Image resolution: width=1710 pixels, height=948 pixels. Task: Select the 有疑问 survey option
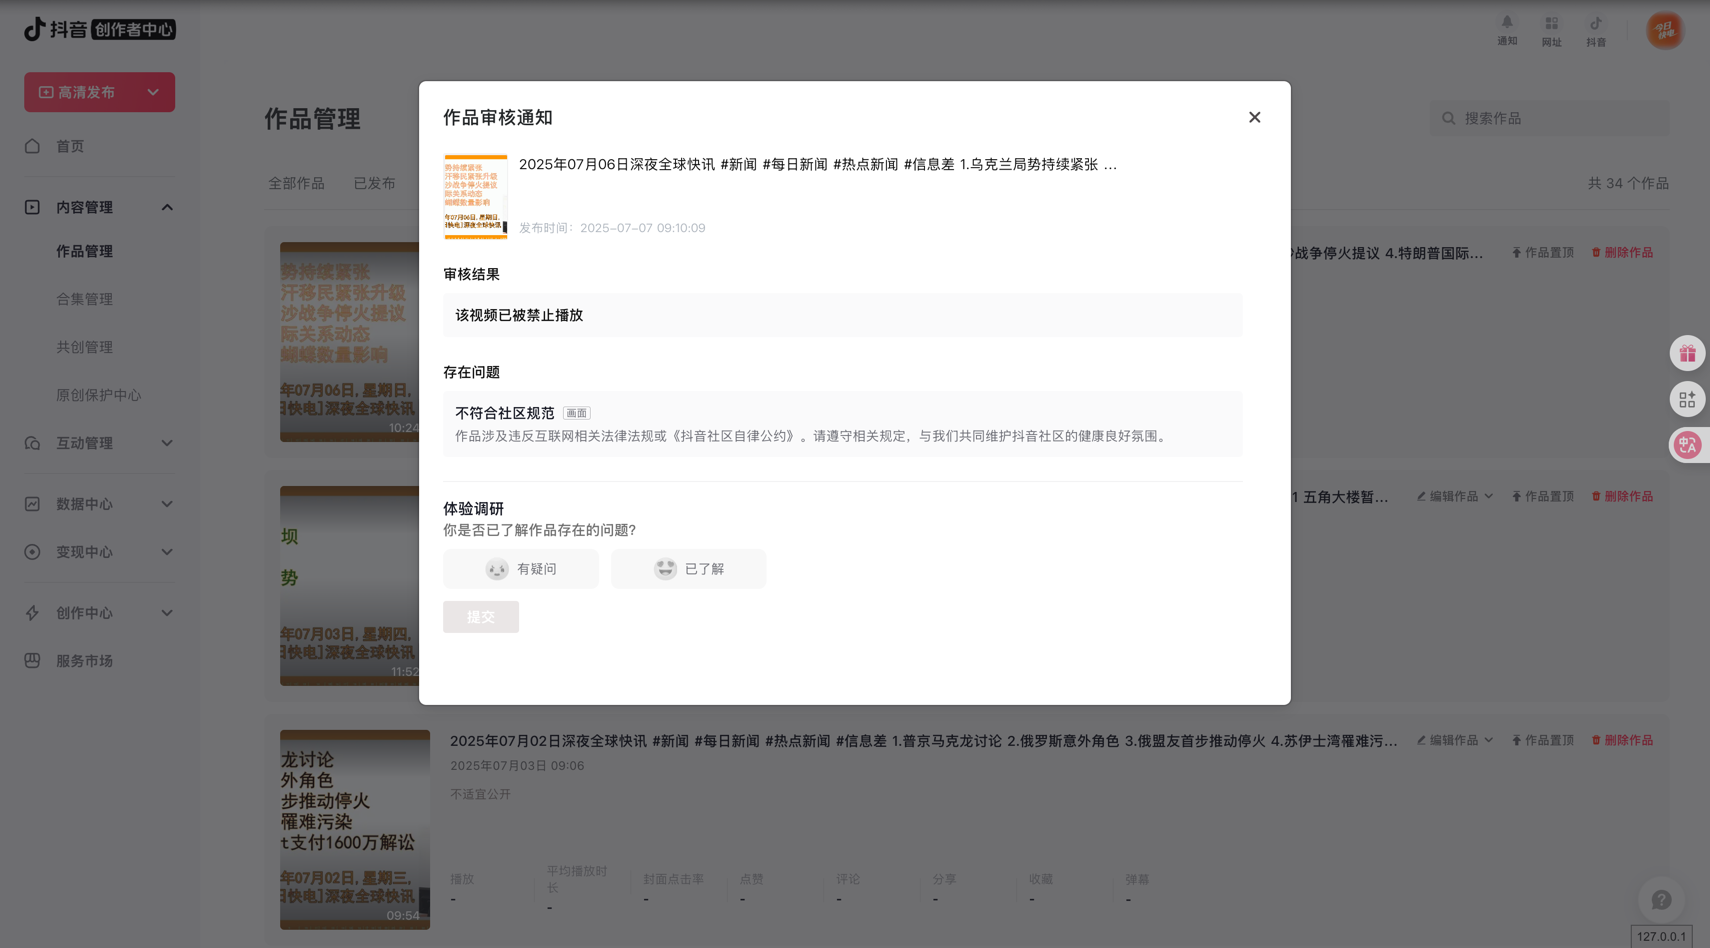click(521, 569)
